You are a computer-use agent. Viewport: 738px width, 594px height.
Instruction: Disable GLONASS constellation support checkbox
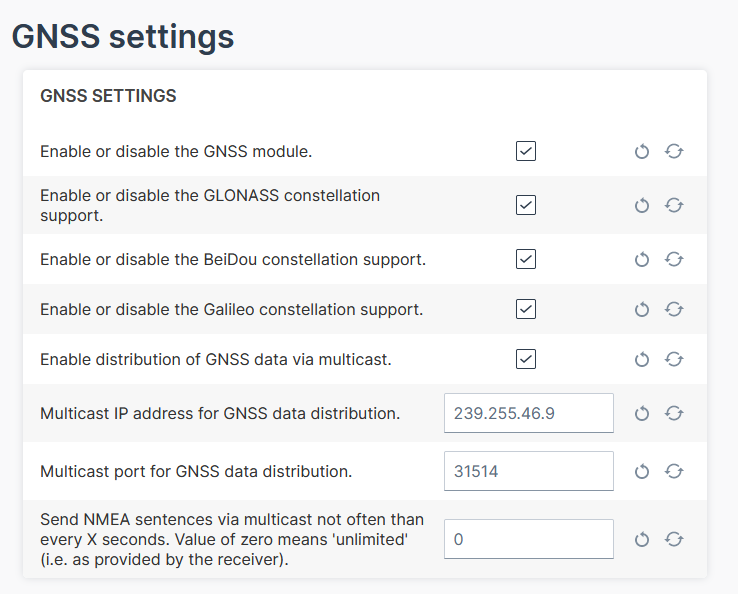tap(526, 205)
